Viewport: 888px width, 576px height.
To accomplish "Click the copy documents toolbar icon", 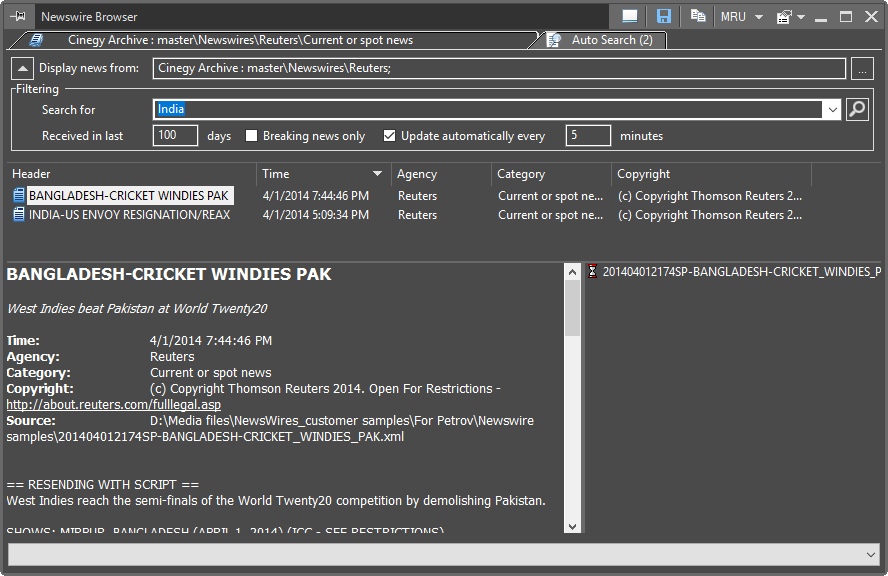I will click(698, 16).
